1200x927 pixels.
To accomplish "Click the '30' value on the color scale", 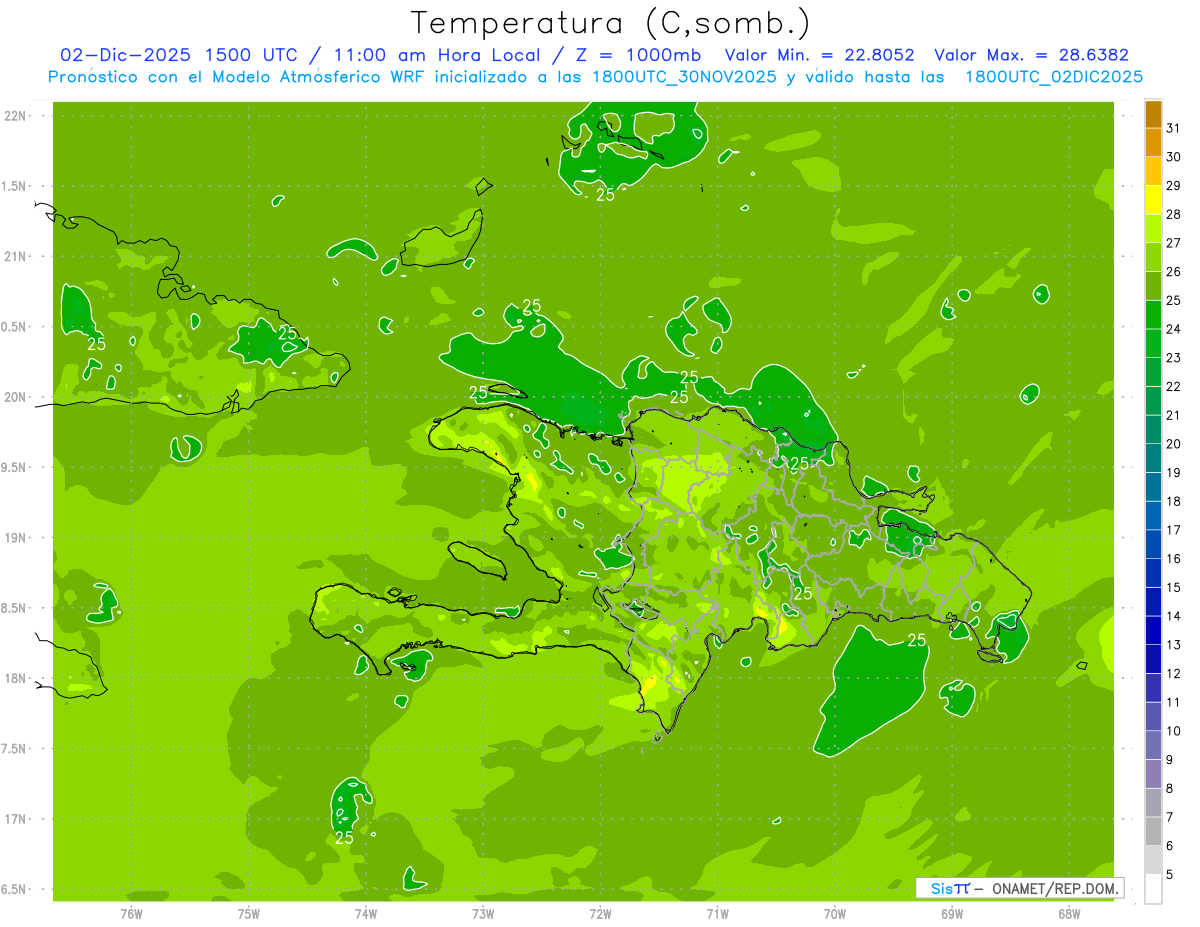I will pyautogui.click(x=1174, y=157).
